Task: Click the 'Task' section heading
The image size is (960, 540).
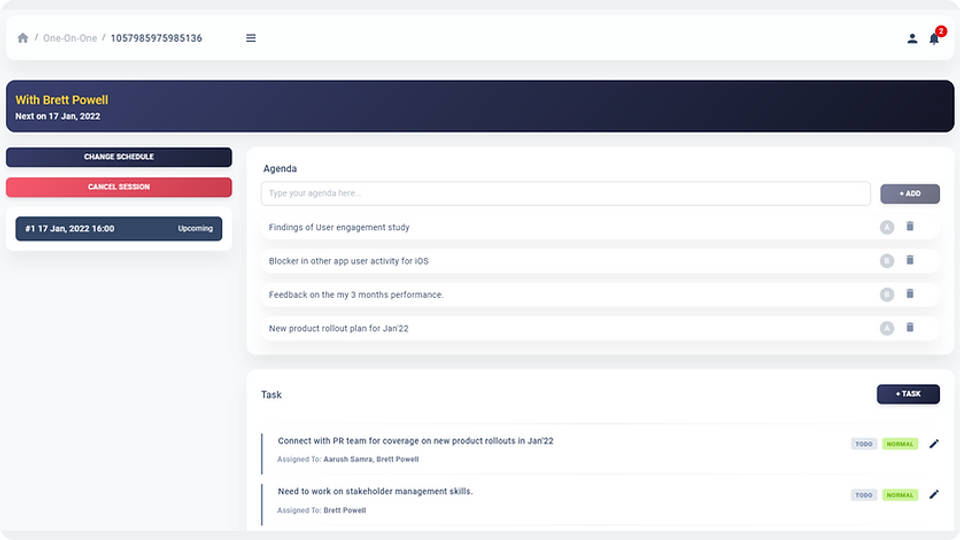Action: [271, 395]
